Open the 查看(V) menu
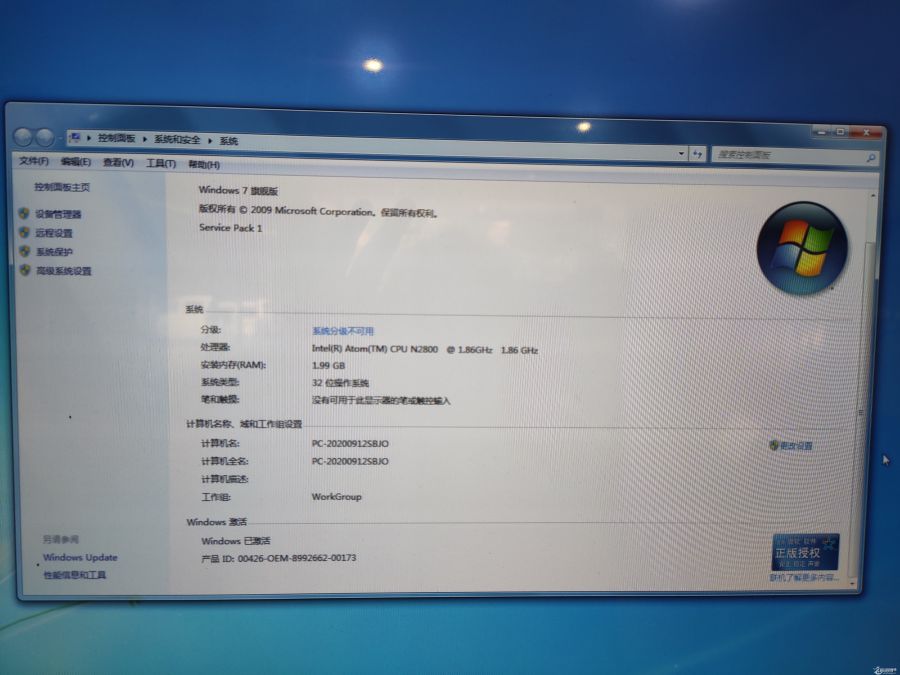 coord(118,163)
